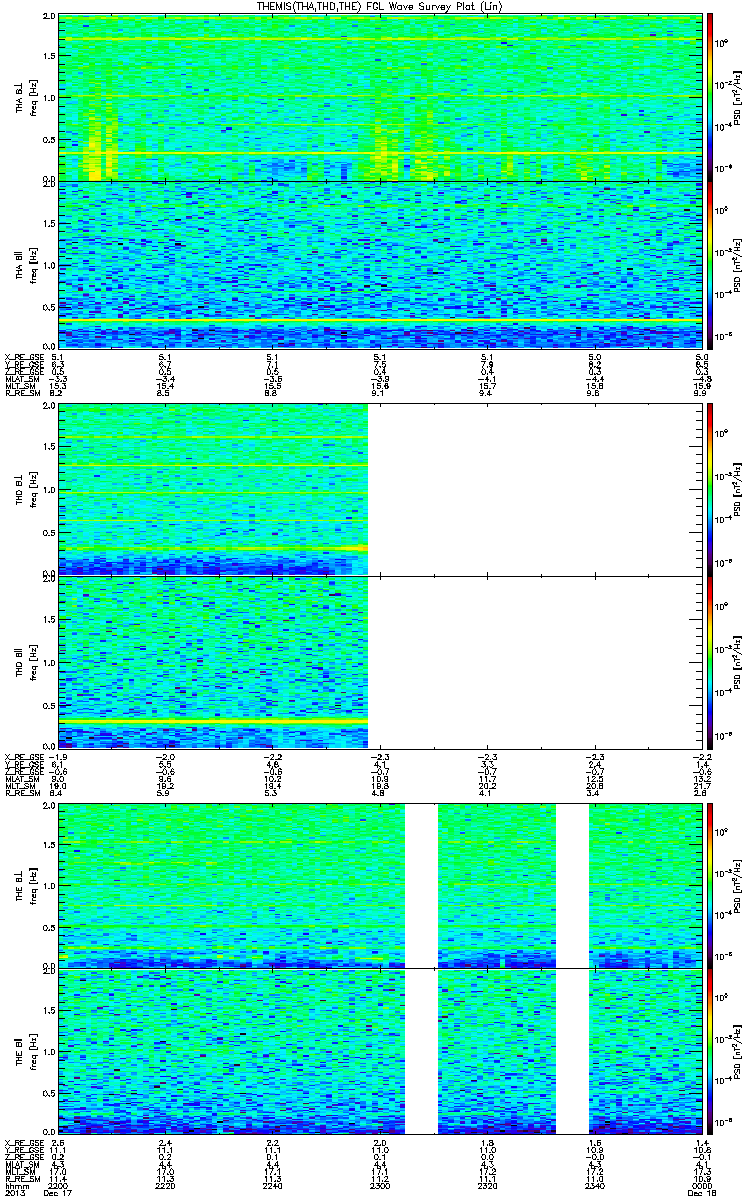Click the '2013' year label
The height and width of the screenshot is (1200, 750).
click(x=13, y=1193)
